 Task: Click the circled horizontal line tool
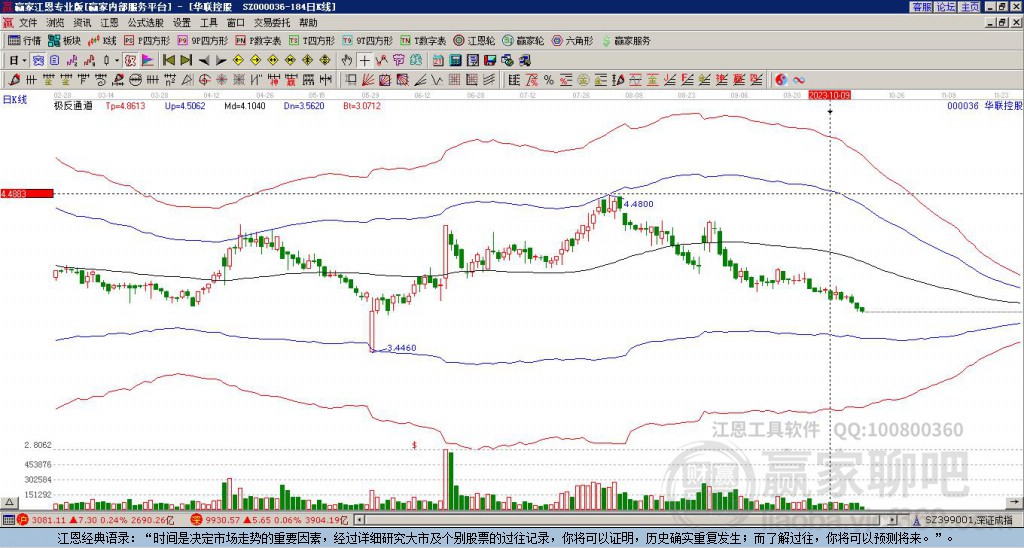[x=135, y=80]
